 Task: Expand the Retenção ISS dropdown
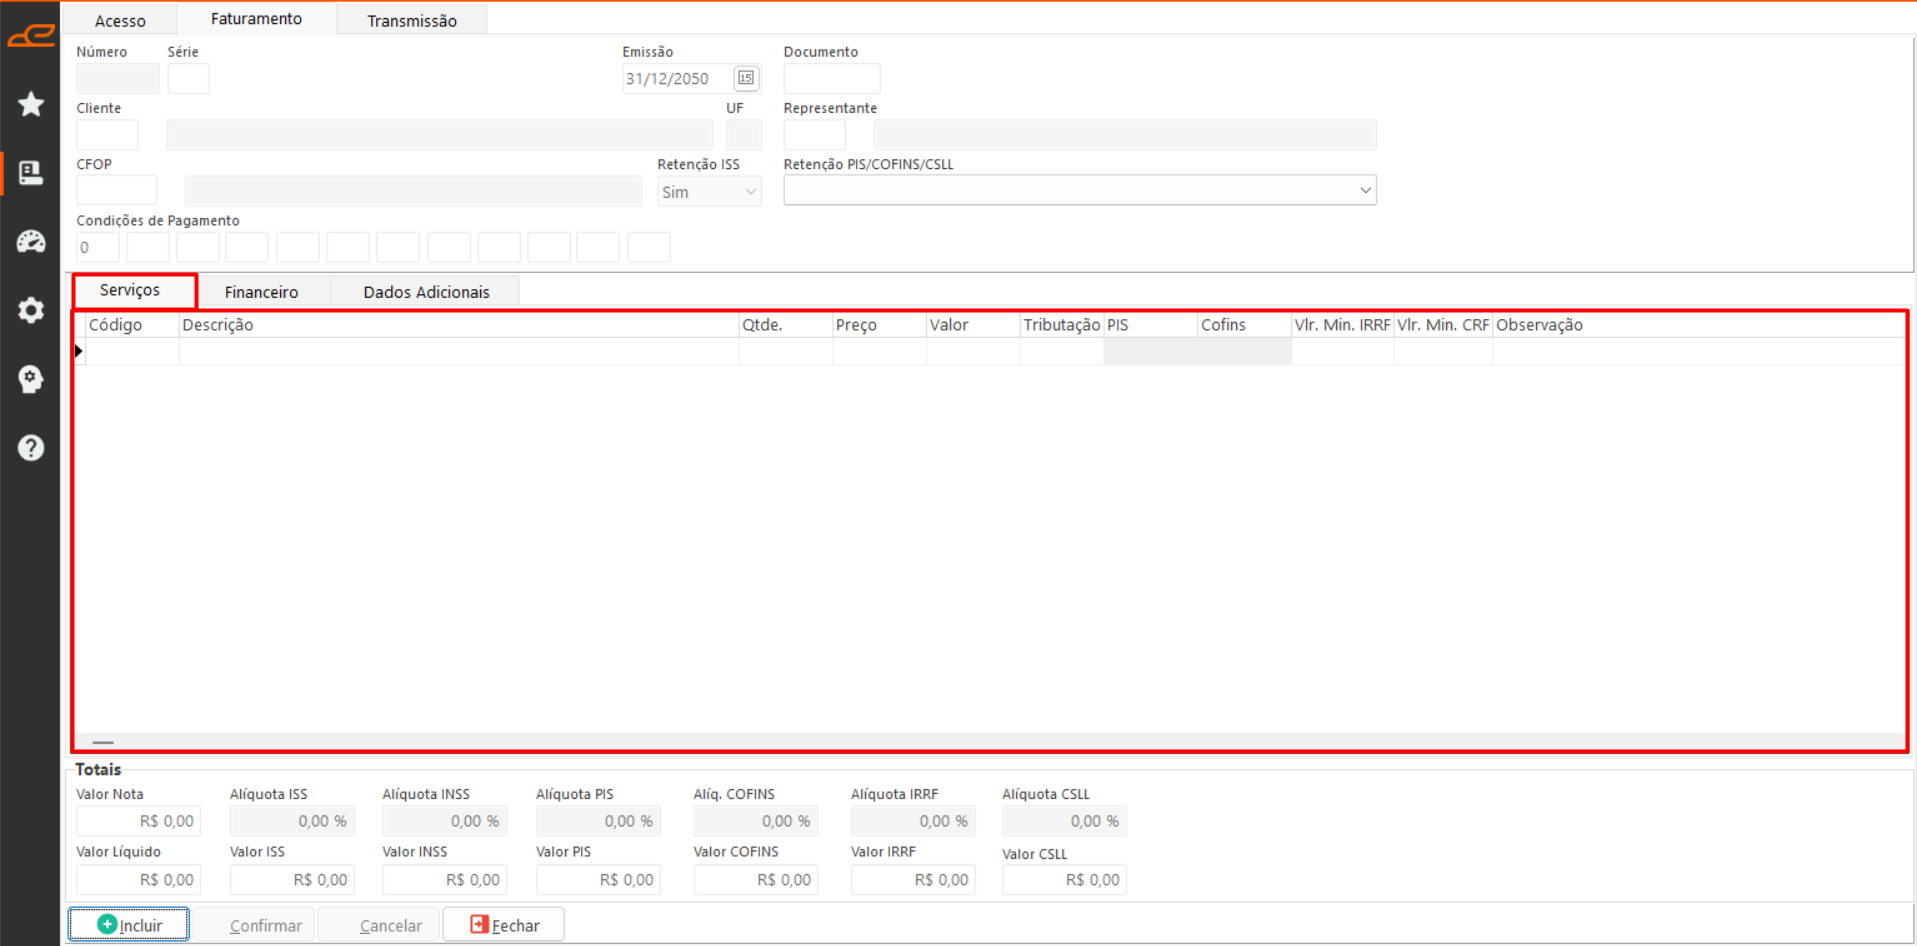tap(750, 192)
